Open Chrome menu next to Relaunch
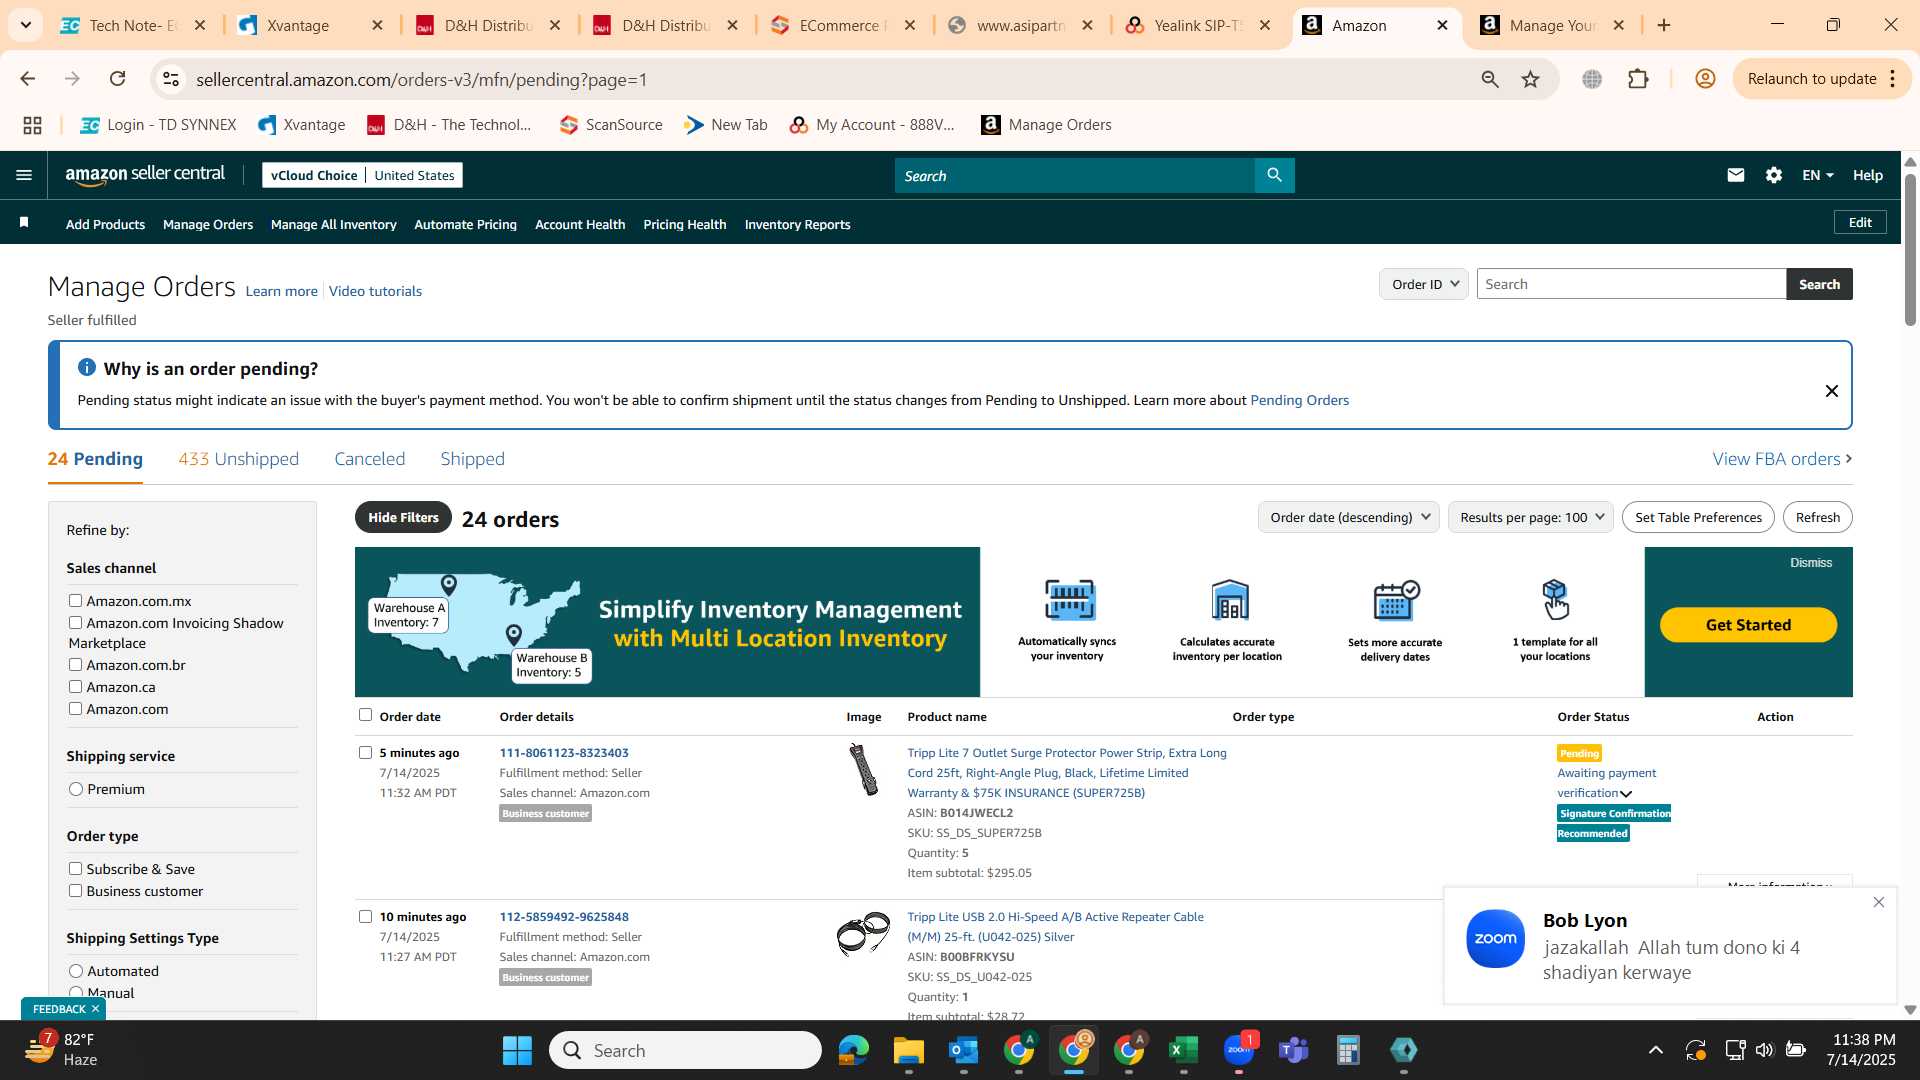This screenshot has width=1920, height=1080. [1892, 79]
